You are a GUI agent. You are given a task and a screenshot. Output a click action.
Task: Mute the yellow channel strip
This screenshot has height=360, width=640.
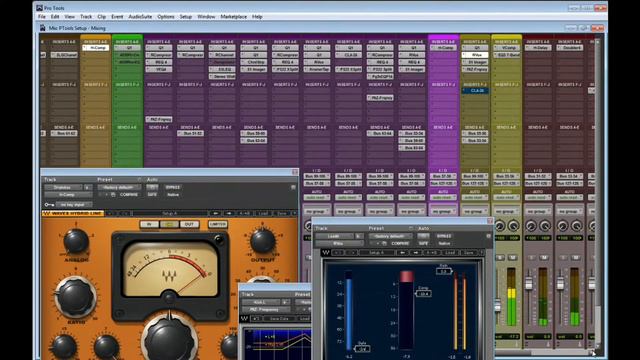click(513, 258)
